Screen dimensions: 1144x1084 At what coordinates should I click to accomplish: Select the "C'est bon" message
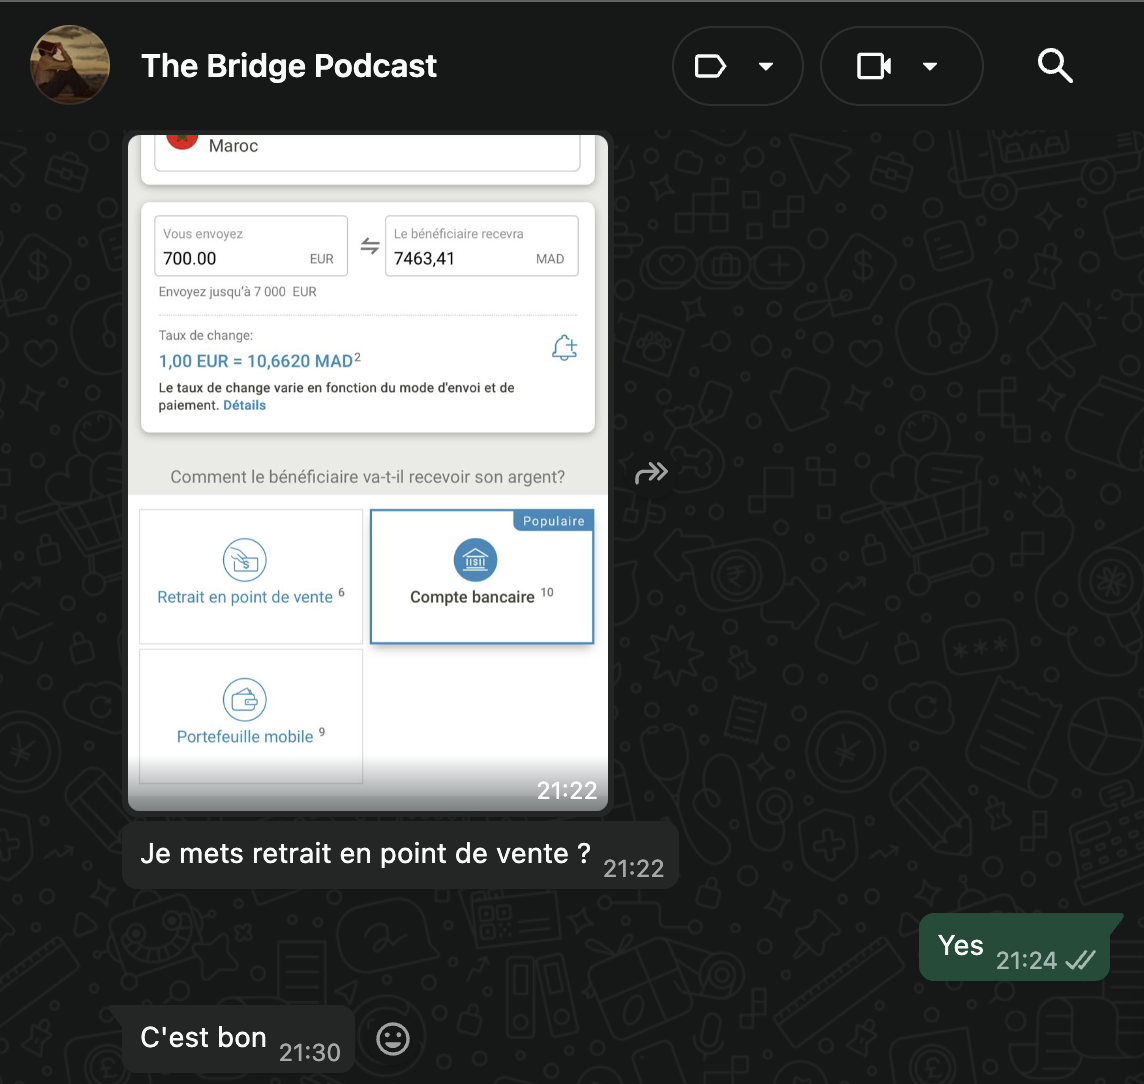tap(239, 1039)
